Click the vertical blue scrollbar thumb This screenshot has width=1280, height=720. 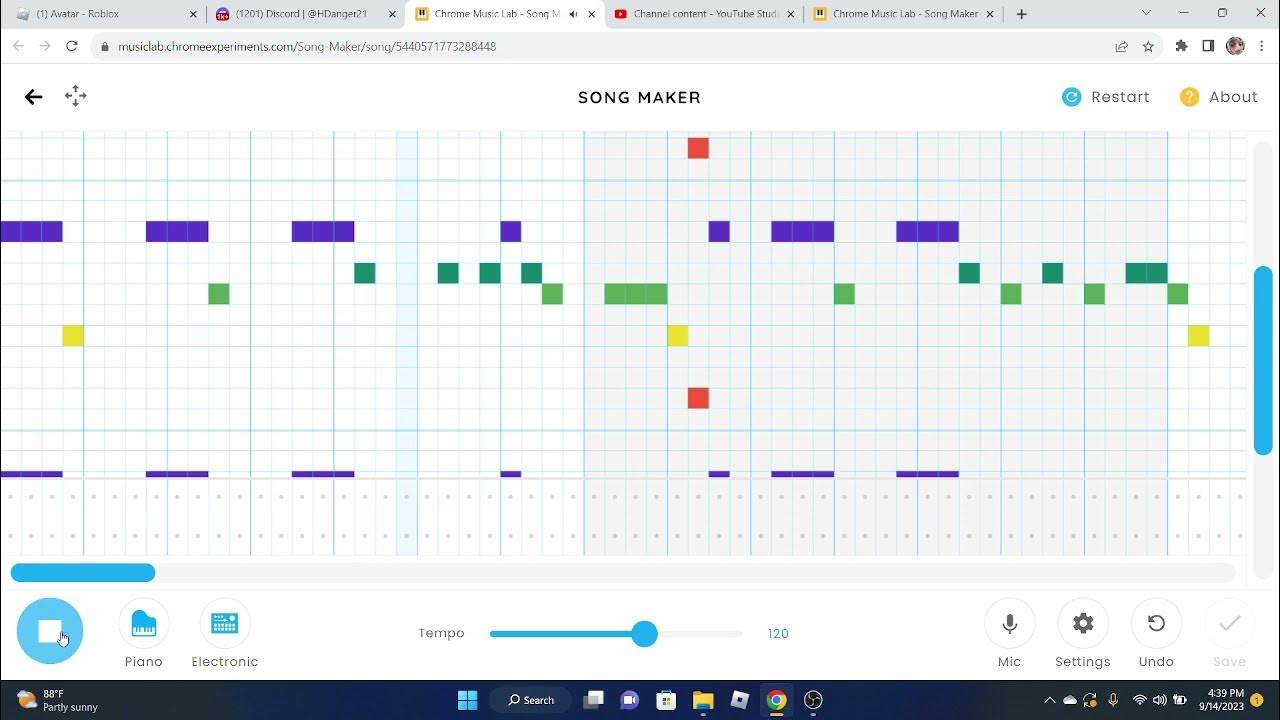coord(1263,361)
